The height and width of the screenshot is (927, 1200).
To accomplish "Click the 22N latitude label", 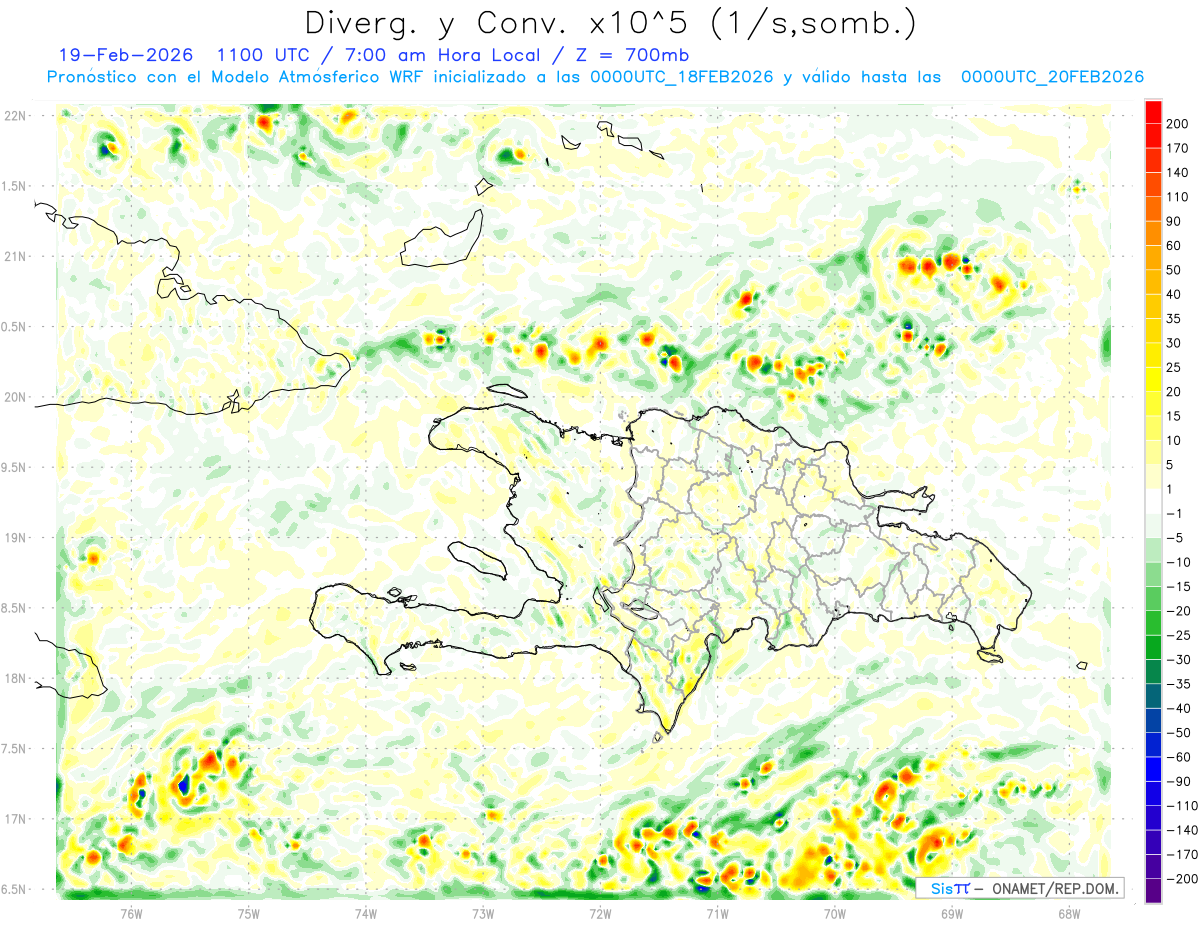I will pos(15,116).
